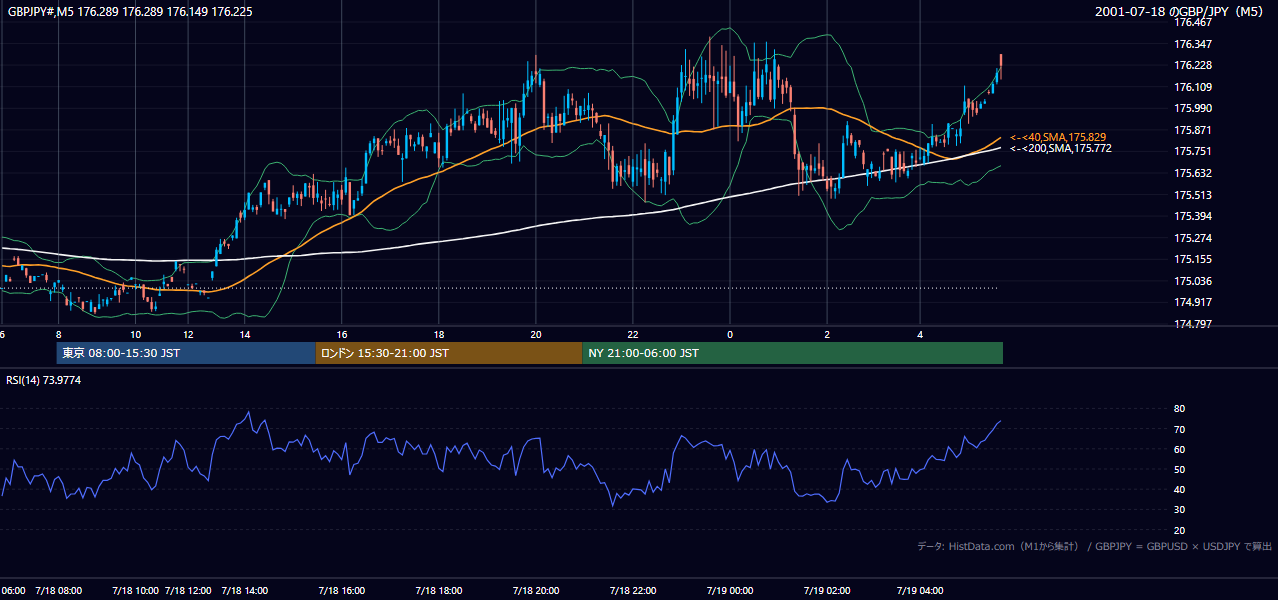Click the 7/18 20:00 bottom date label
Image resolution: width=1278 pixels, height=600 pixels.
536,591
